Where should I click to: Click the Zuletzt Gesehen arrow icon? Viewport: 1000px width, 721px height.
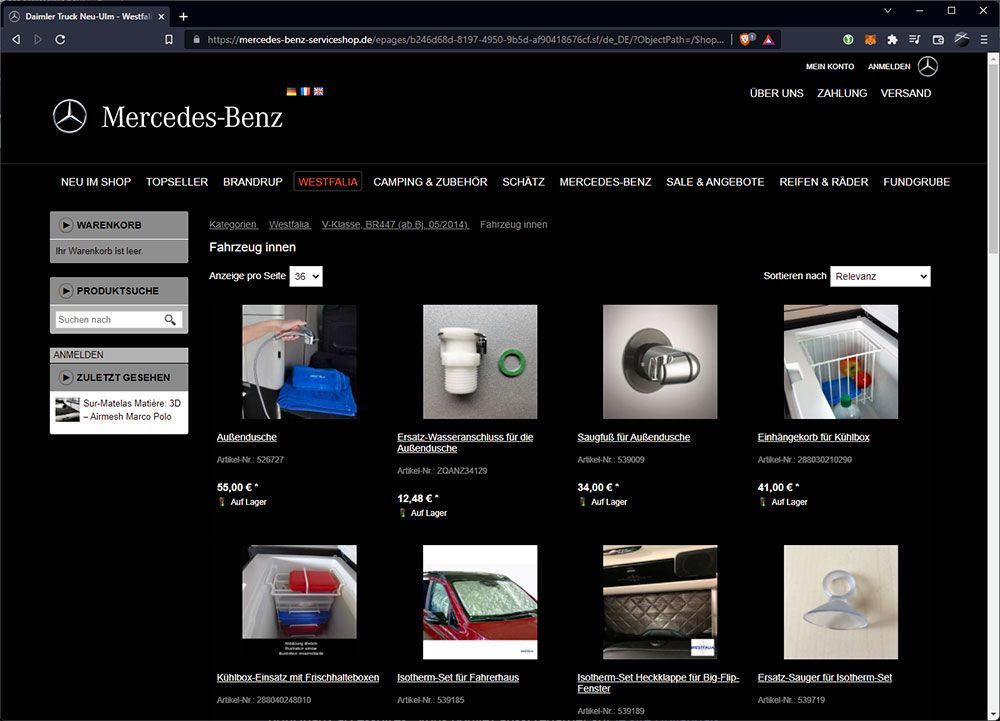point(66,377)
